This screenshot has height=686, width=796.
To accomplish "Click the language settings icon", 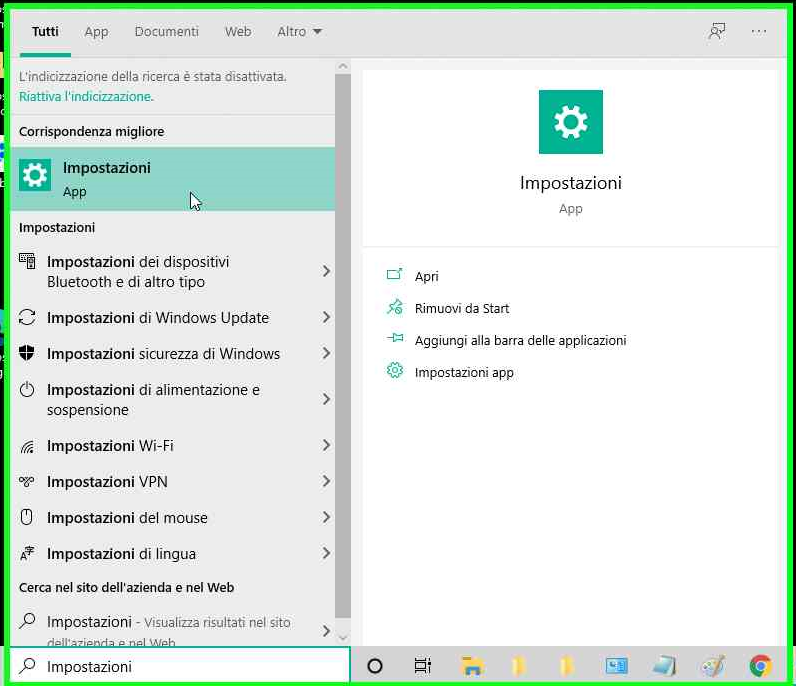I will pos(27,553).
